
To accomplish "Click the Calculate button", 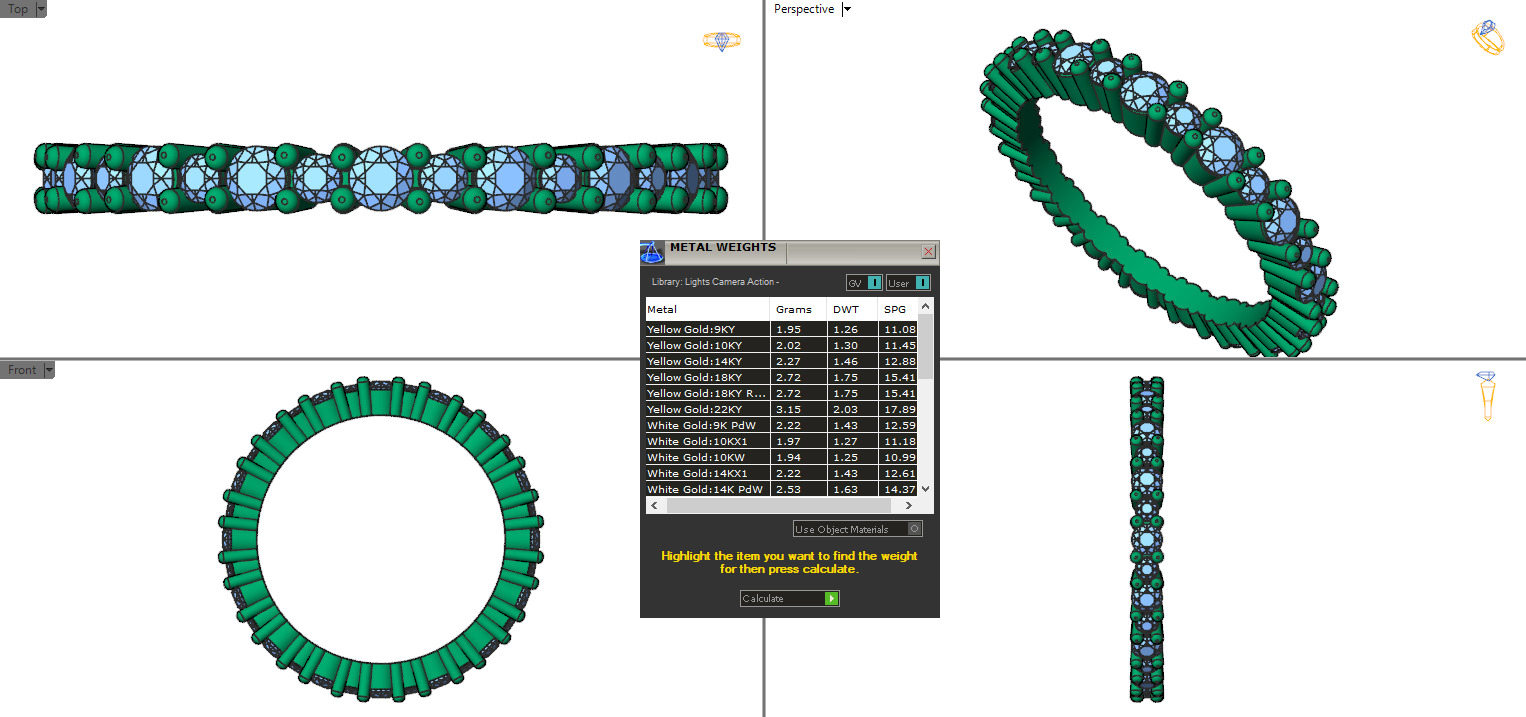I will coord(789,598).
